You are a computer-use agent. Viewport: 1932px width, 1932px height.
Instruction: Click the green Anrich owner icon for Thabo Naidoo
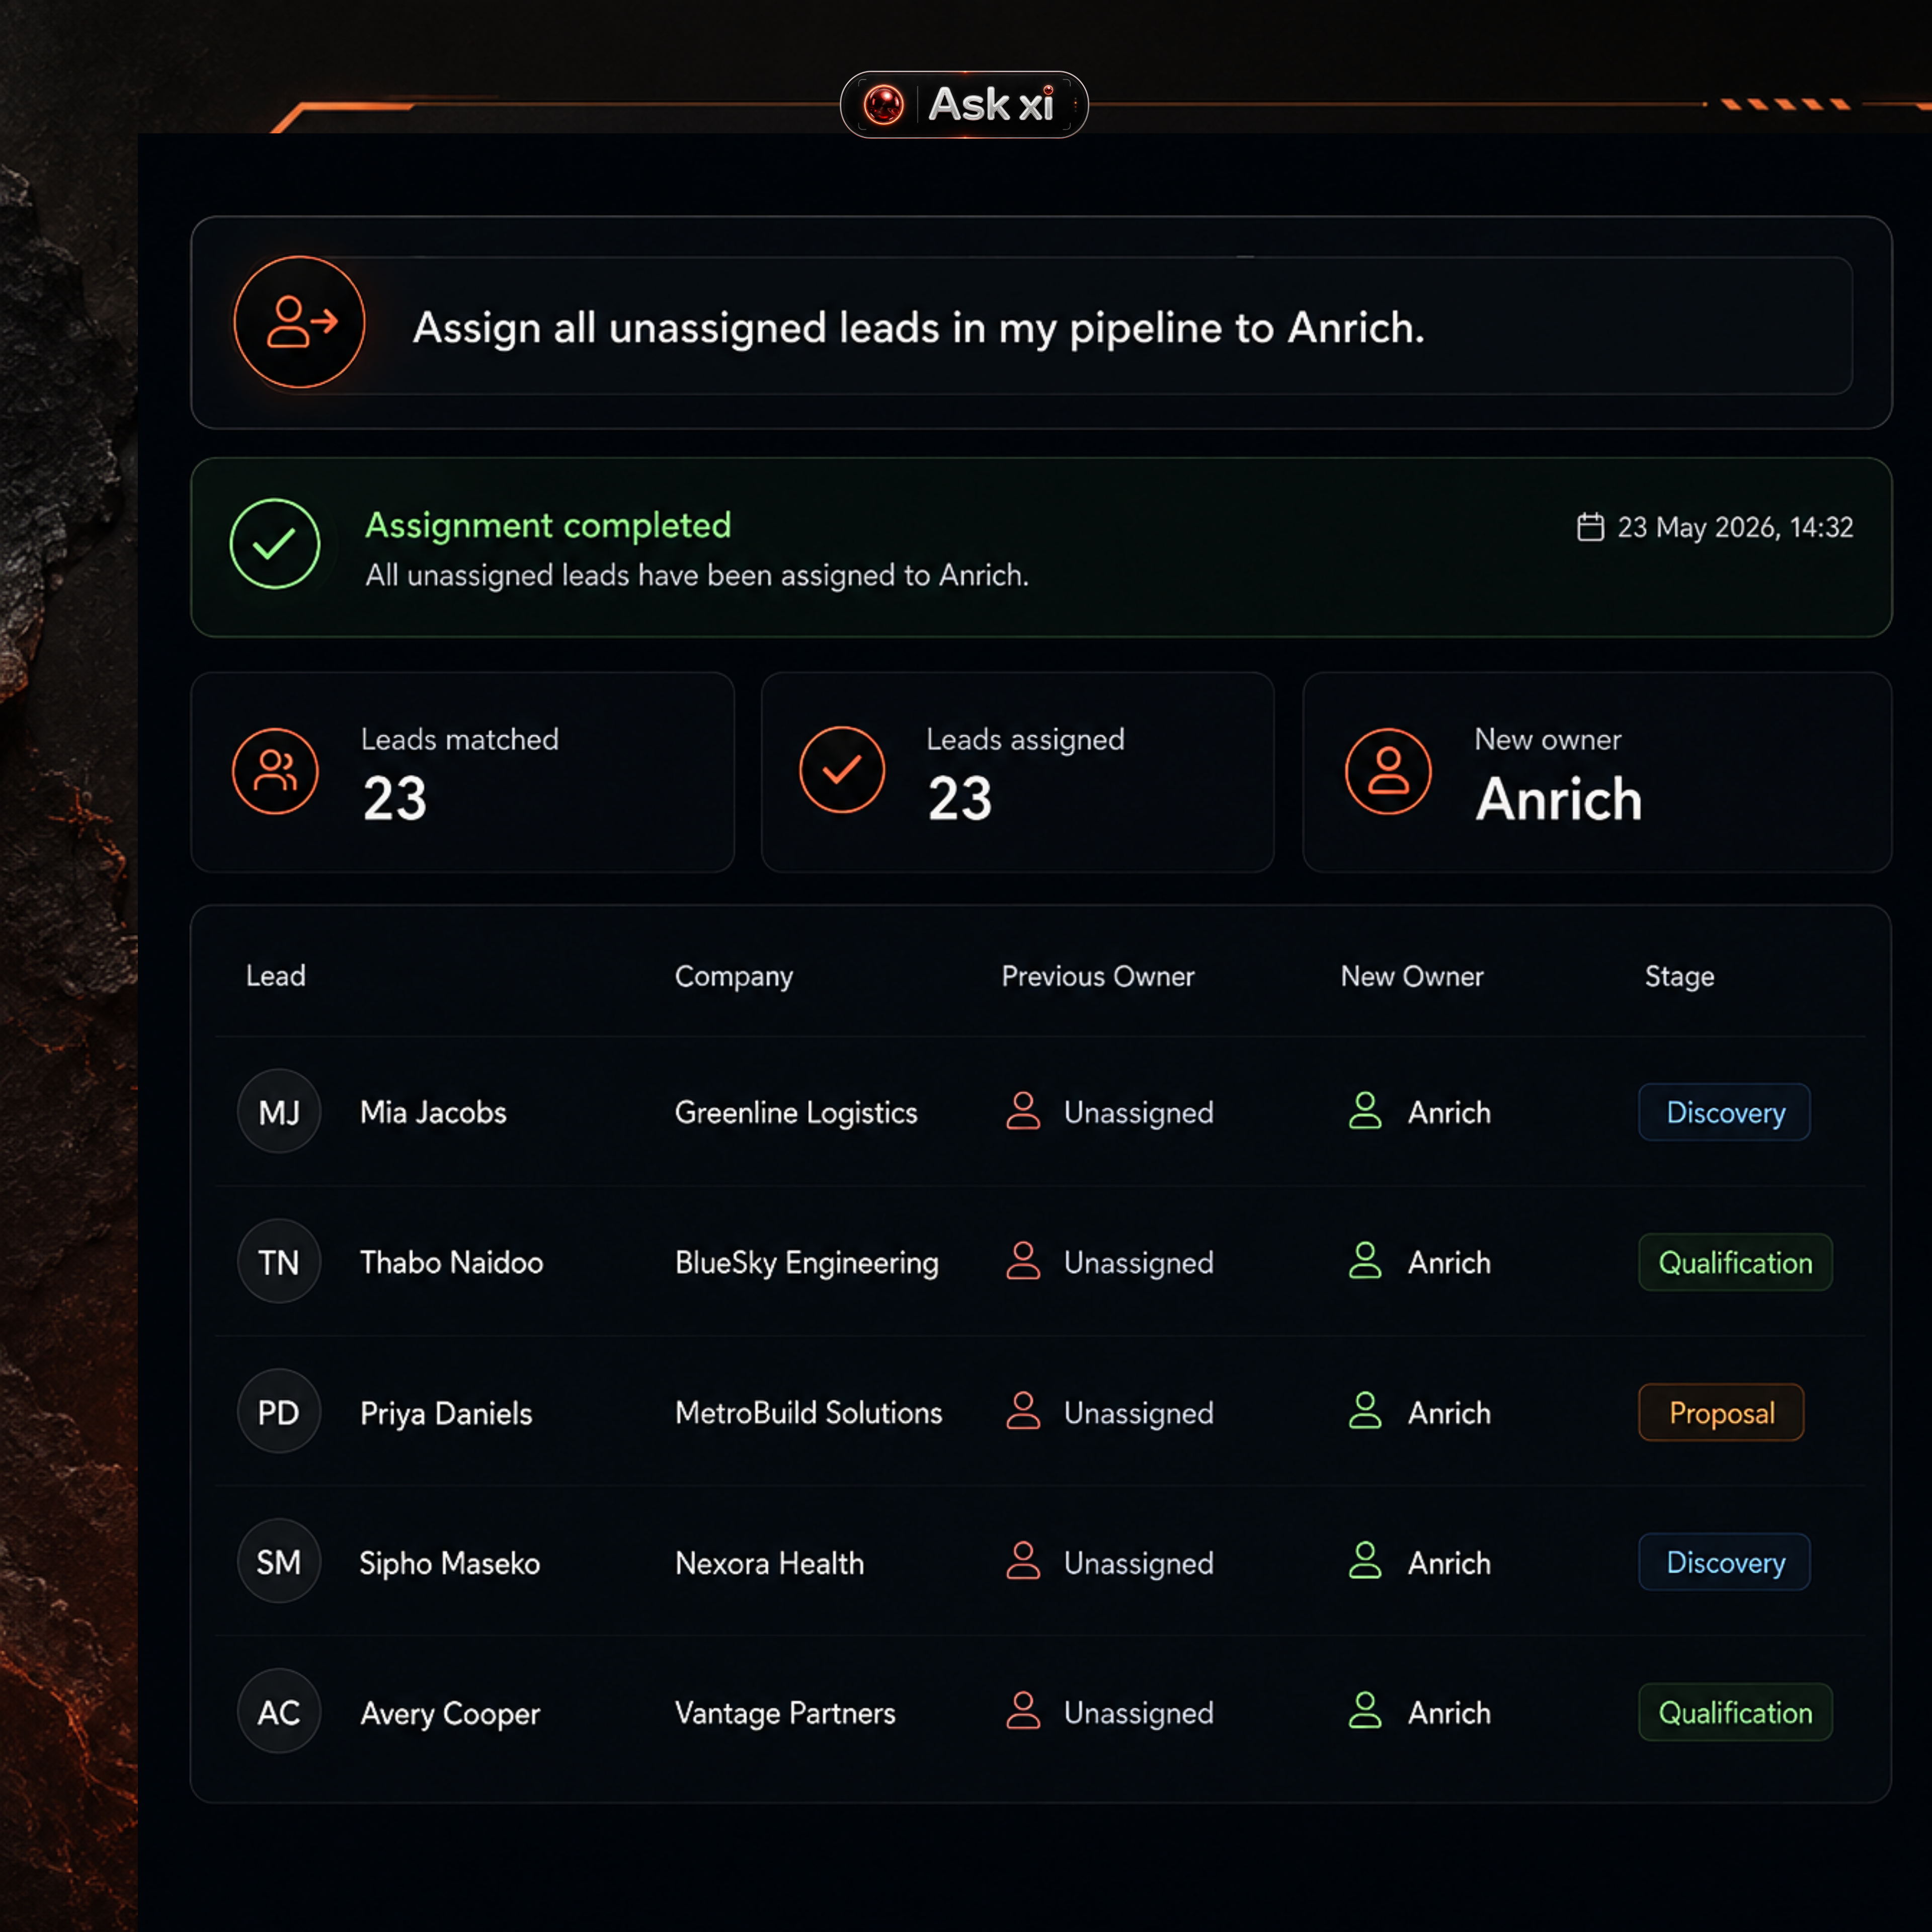point(1365,1261)
